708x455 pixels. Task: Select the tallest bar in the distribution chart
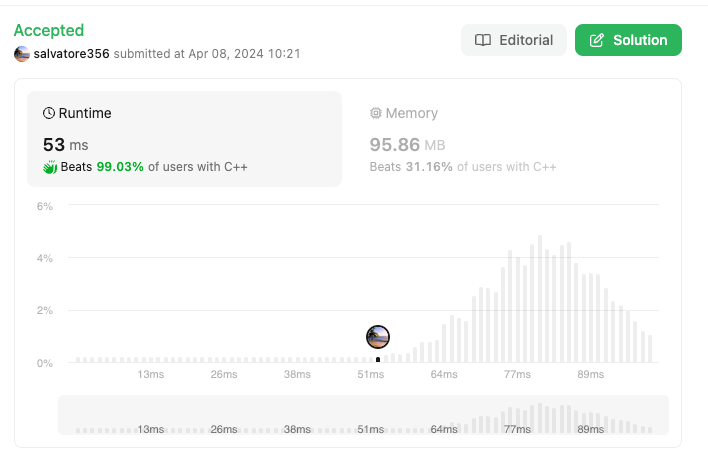coord(540,299)
